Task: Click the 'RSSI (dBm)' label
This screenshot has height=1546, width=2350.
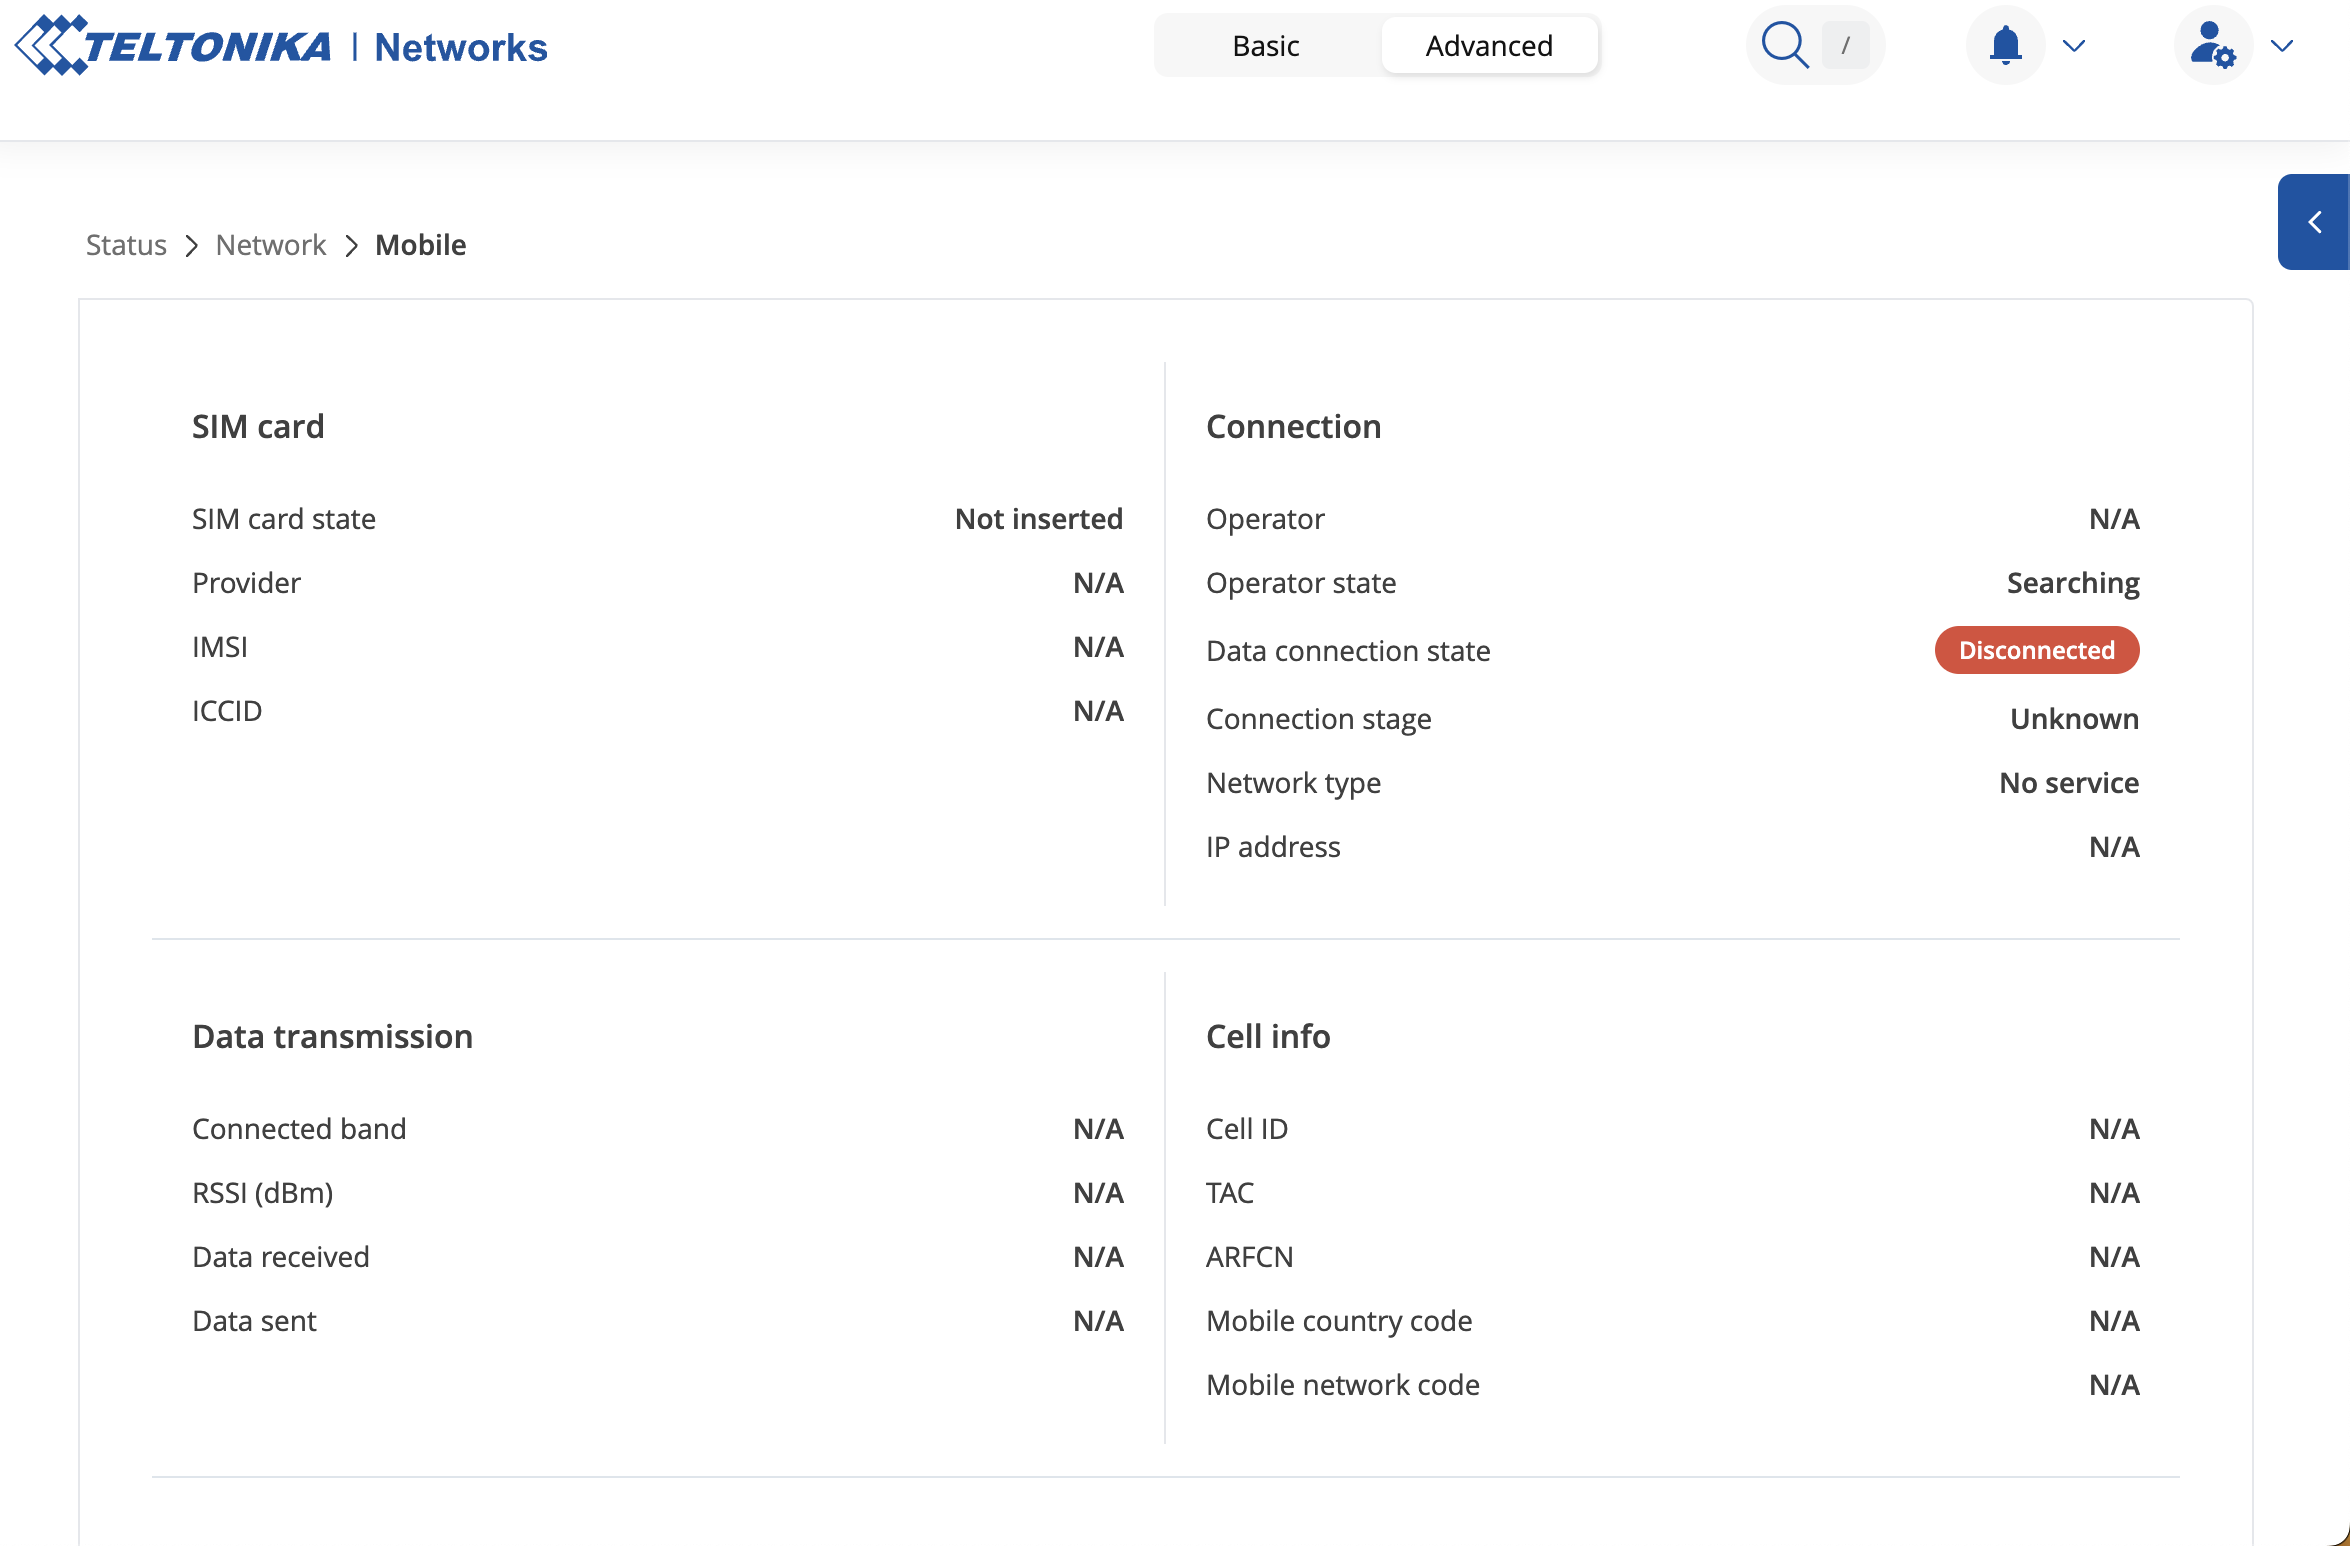Action: coord(263,1193)
